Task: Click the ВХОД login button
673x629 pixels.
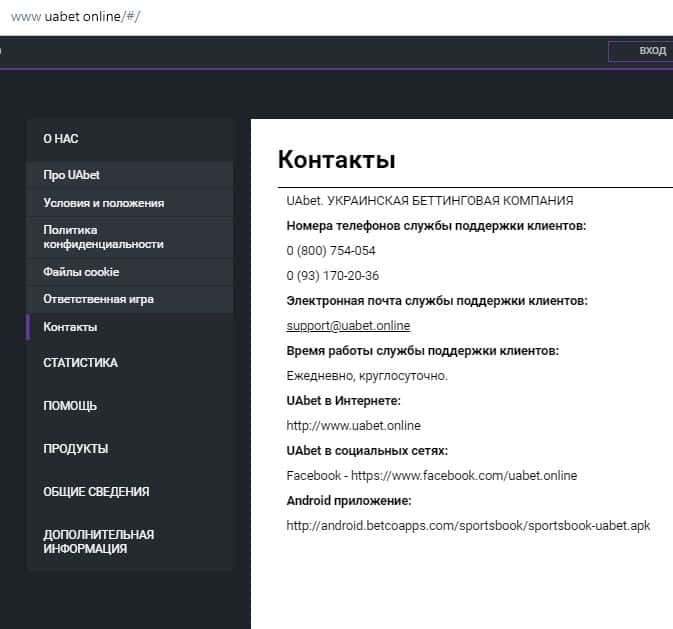Action: pyautogui.click(x=641, y=51)
